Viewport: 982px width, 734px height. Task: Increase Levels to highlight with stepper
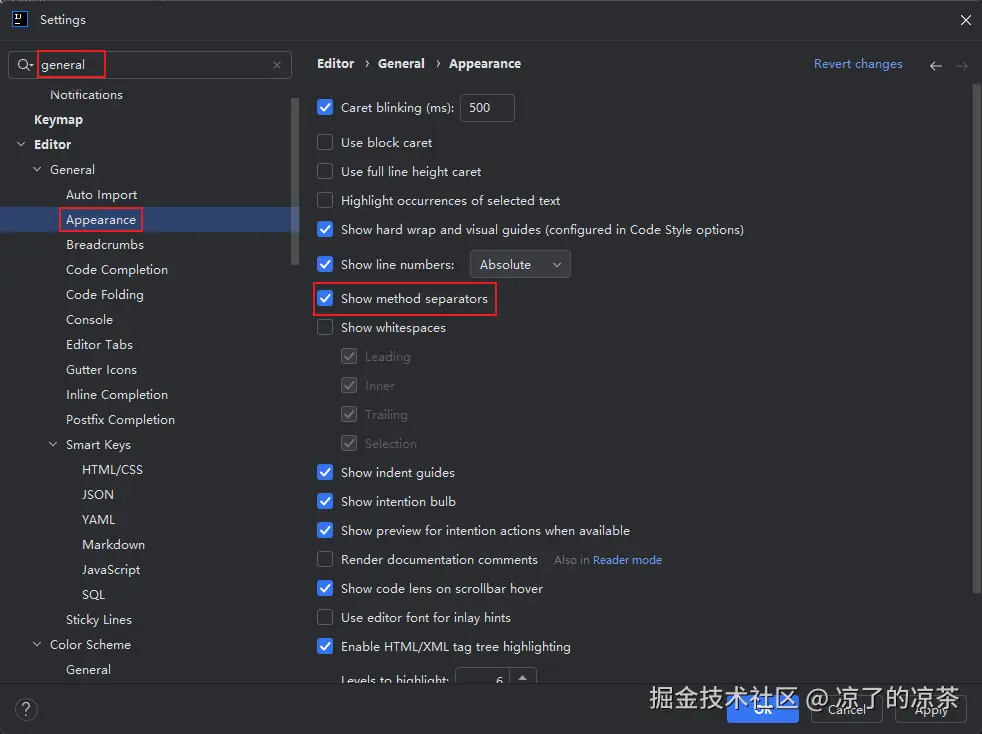pyautogui.click(x=523, y=676)
